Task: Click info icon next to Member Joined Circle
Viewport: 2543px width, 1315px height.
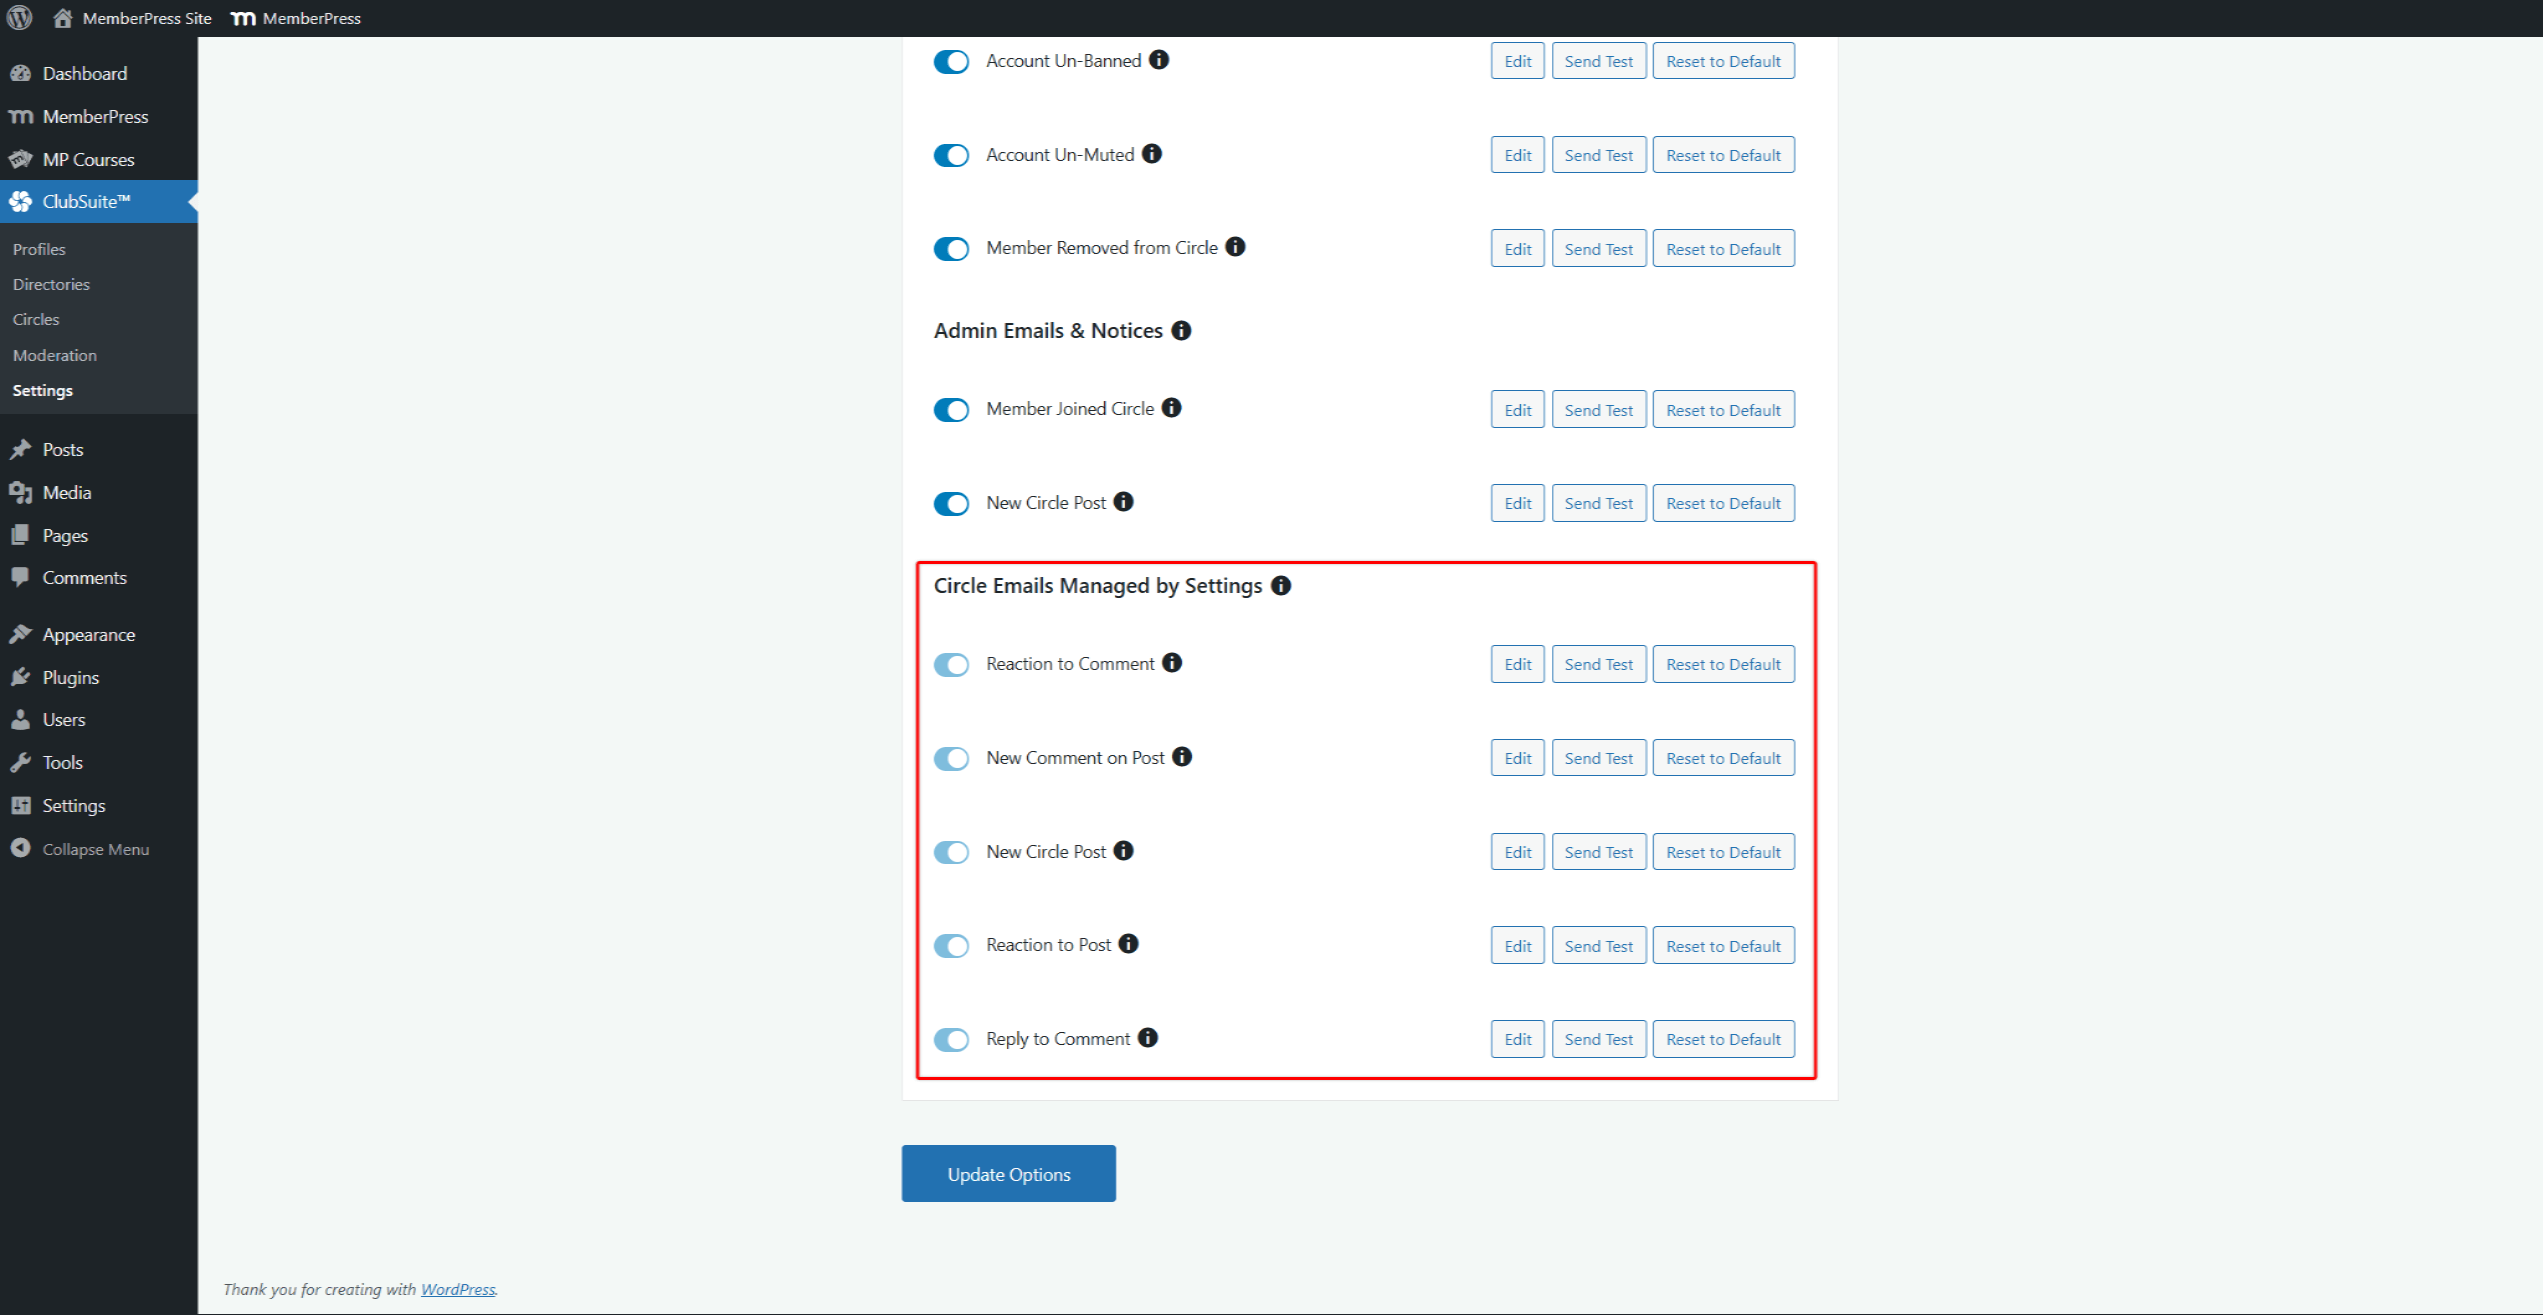Action: (1171, 408)
